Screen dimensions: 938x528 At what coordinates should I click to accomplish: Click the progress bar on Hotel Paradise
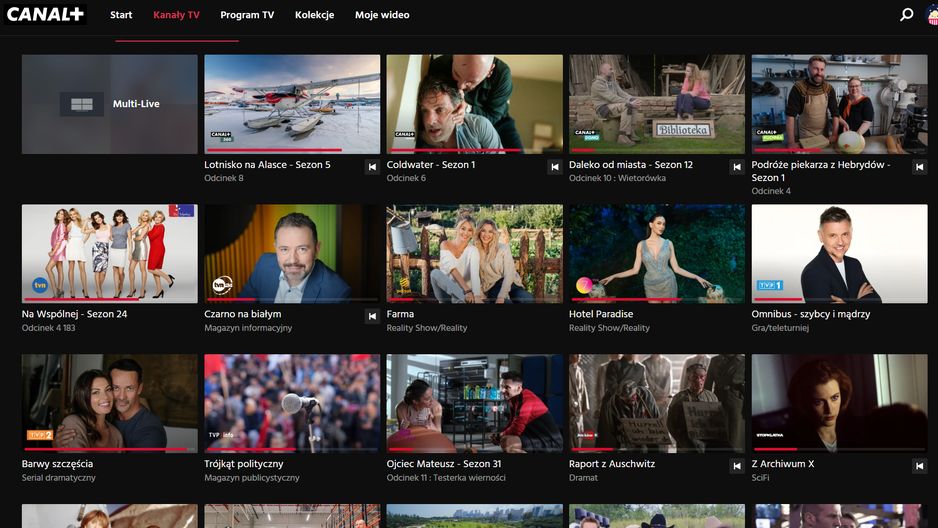[657, 299]
